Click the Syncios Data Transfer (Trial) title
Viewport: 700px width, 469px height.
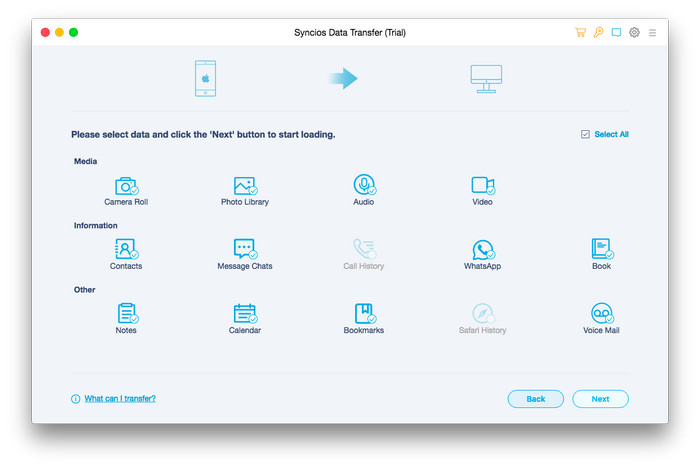pyautogui.click(x=350, y=33)
